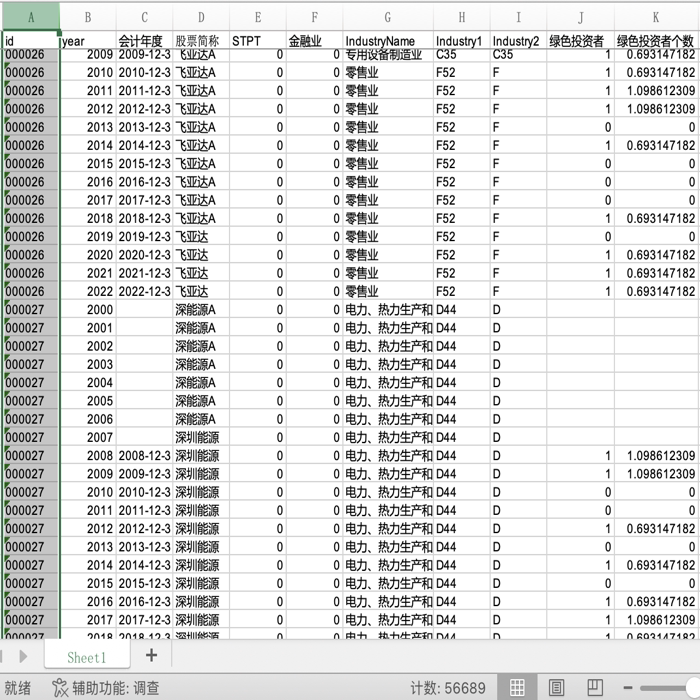Open accessibility check in status bar
The image size is (700, 700).
coord(105,688)
